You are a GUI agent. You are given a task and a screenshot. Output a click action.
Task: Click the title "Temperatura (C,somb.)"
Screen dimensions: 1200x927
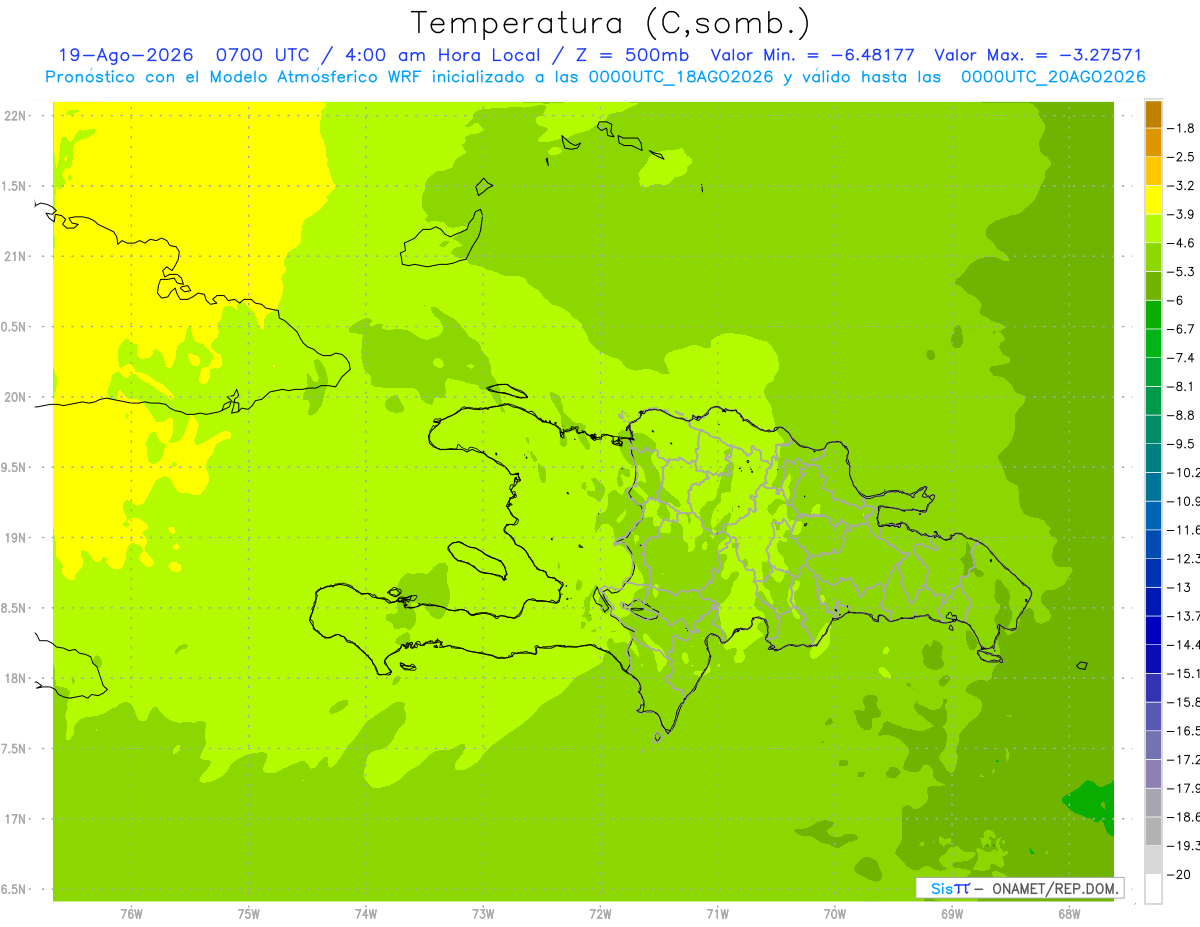click(x=611, y=23)
